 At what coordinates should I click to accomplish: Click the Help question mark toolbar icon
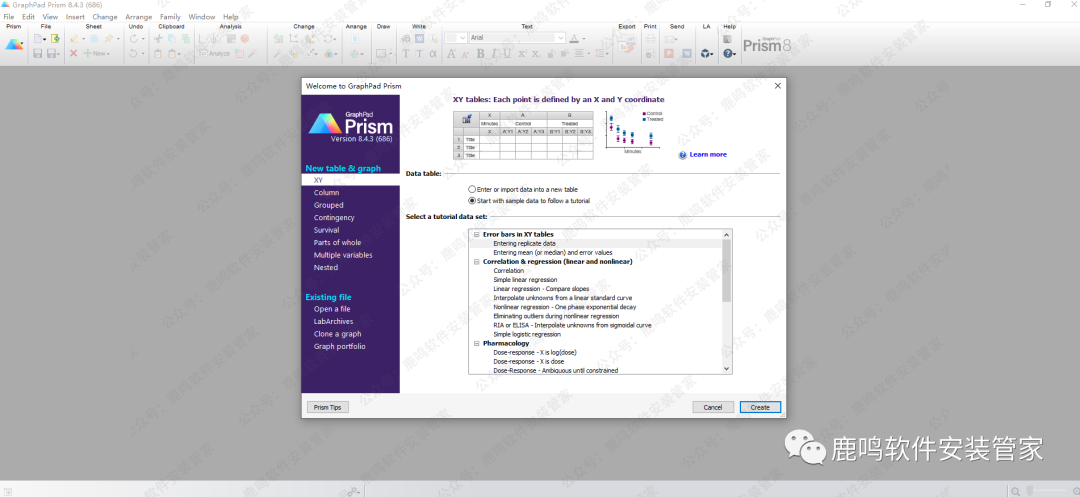point(728,53)
